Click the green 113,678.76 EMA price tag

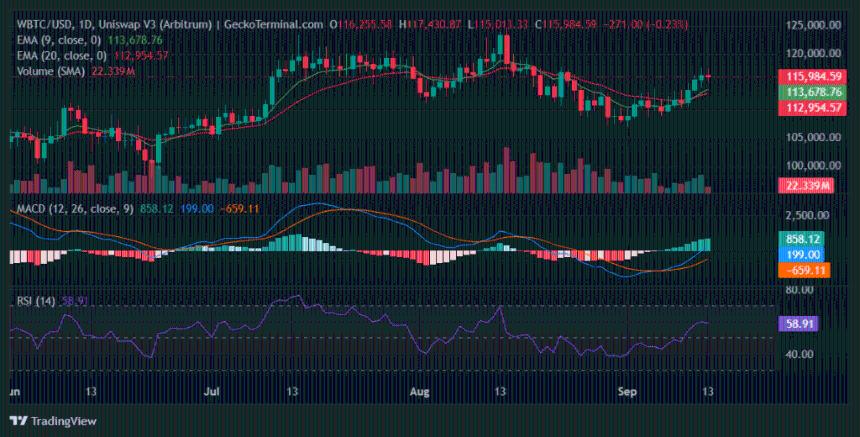click(x=812, y=92)
